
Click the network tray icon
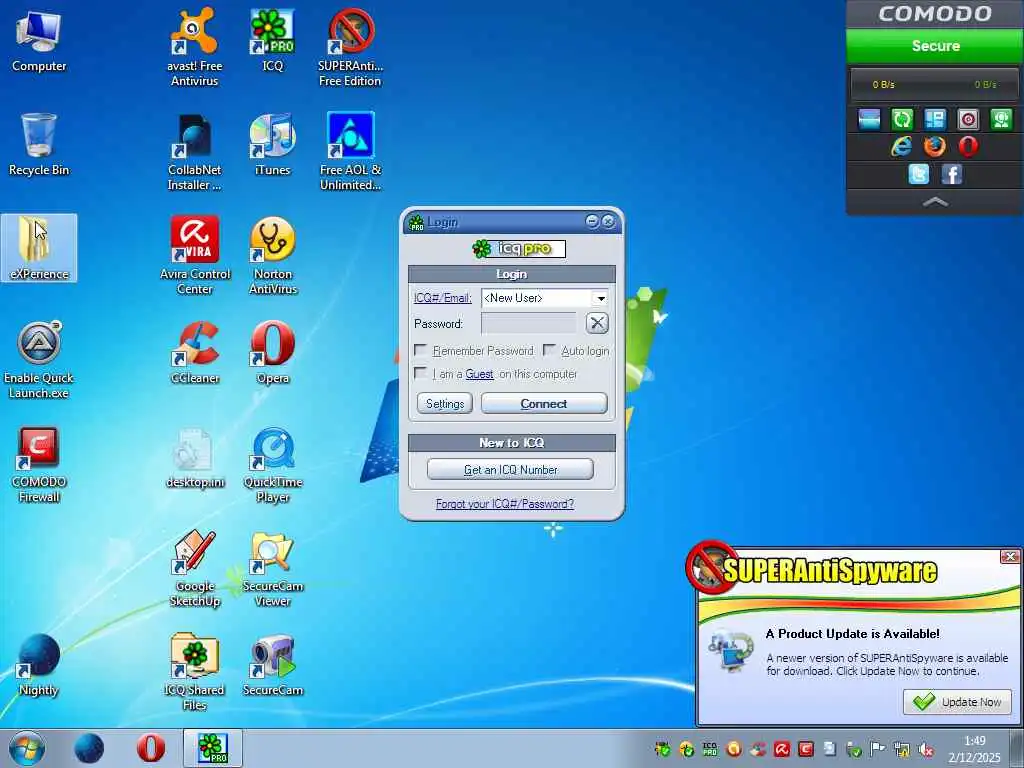click(x=902, y=750)
